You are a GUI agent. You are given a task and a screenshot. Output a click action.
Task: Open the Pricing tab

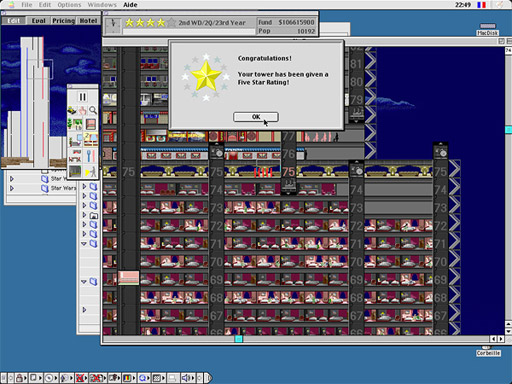63,21
